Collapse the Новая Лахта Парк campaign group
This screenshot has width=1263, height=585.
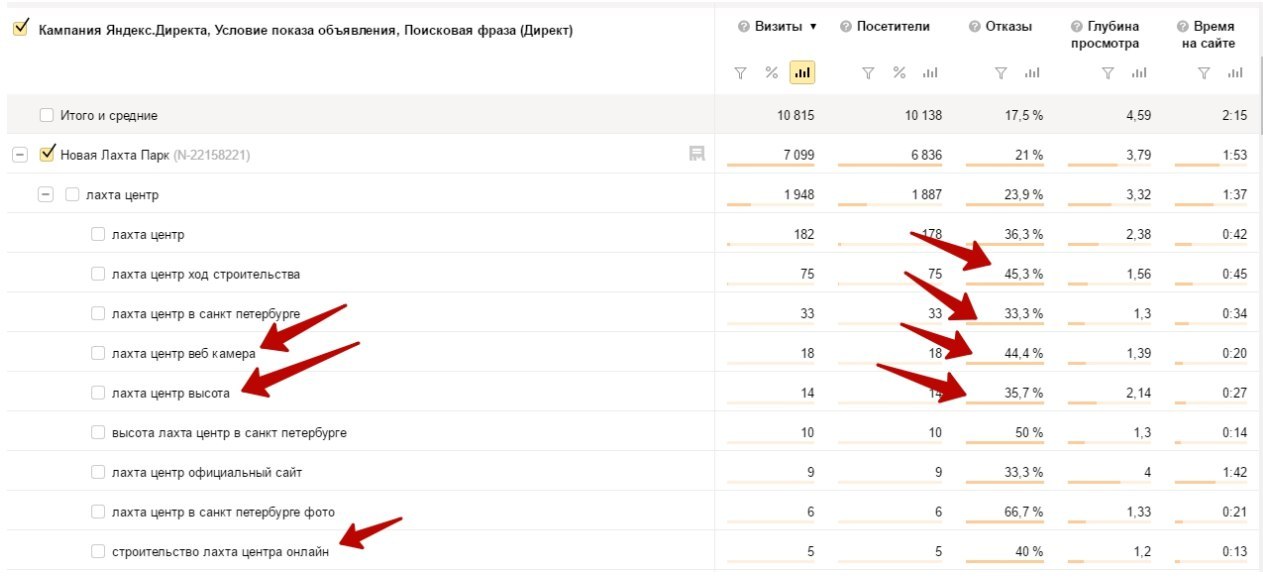tap(19, 155)
